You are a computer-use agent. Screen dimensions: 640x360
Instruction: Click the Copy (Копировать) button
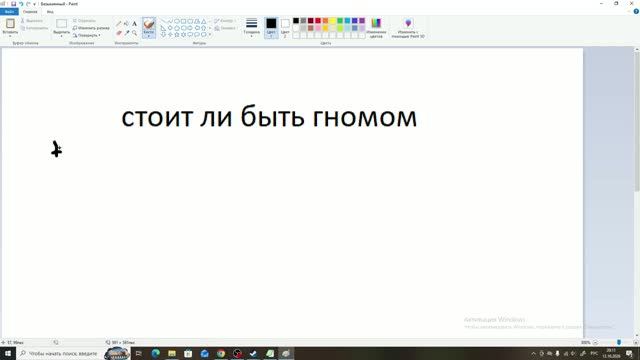click(x=34, y=28)
